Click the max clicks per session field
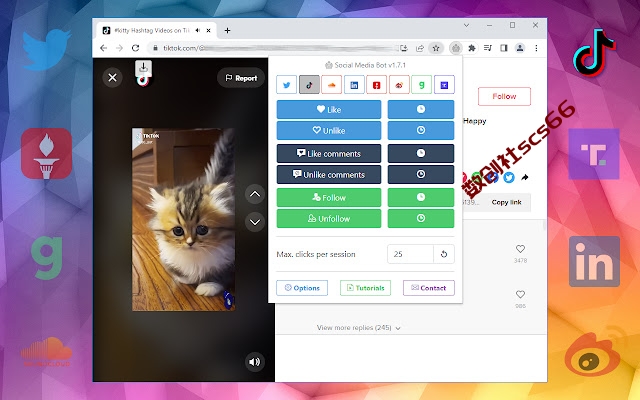 (x=410, y=254)
